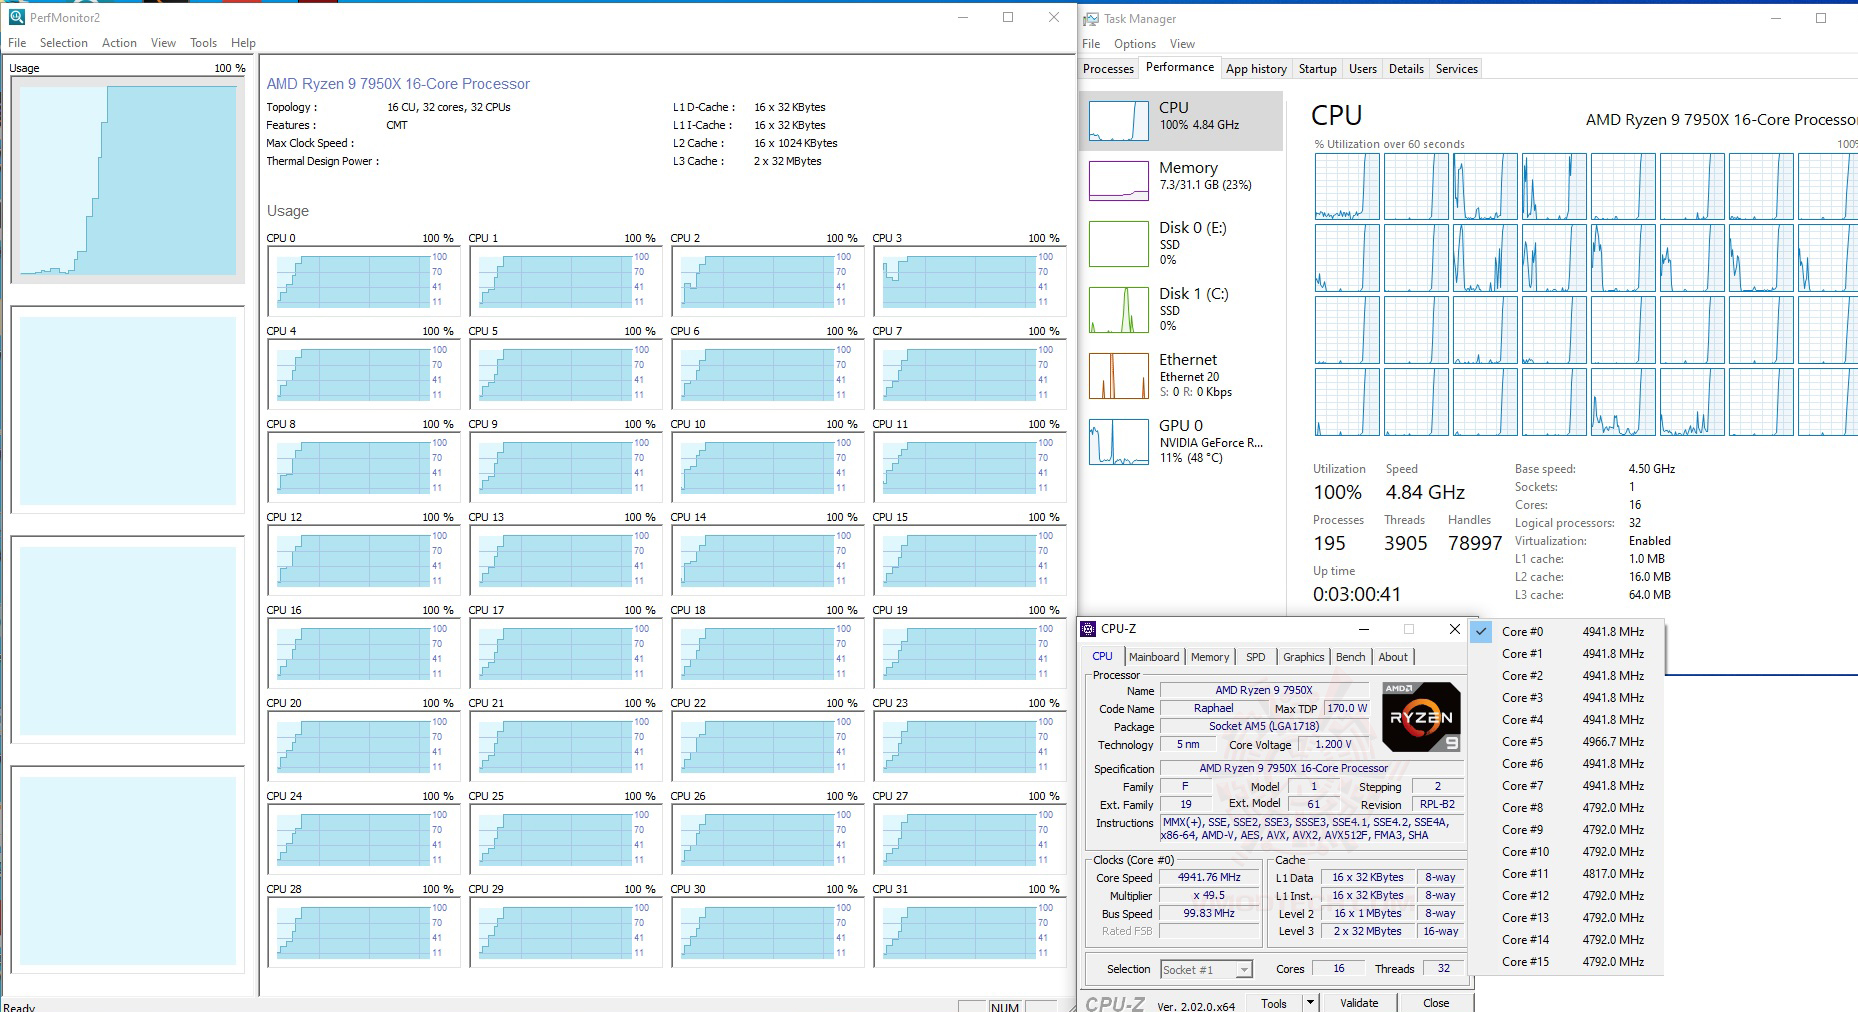Select Memory in the Task Manager sidebar

1181,180
